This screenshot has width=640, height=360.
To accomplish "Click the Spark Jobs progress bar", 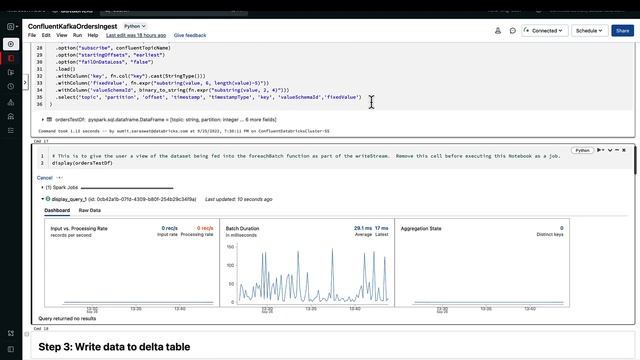I will click(127, 188).
